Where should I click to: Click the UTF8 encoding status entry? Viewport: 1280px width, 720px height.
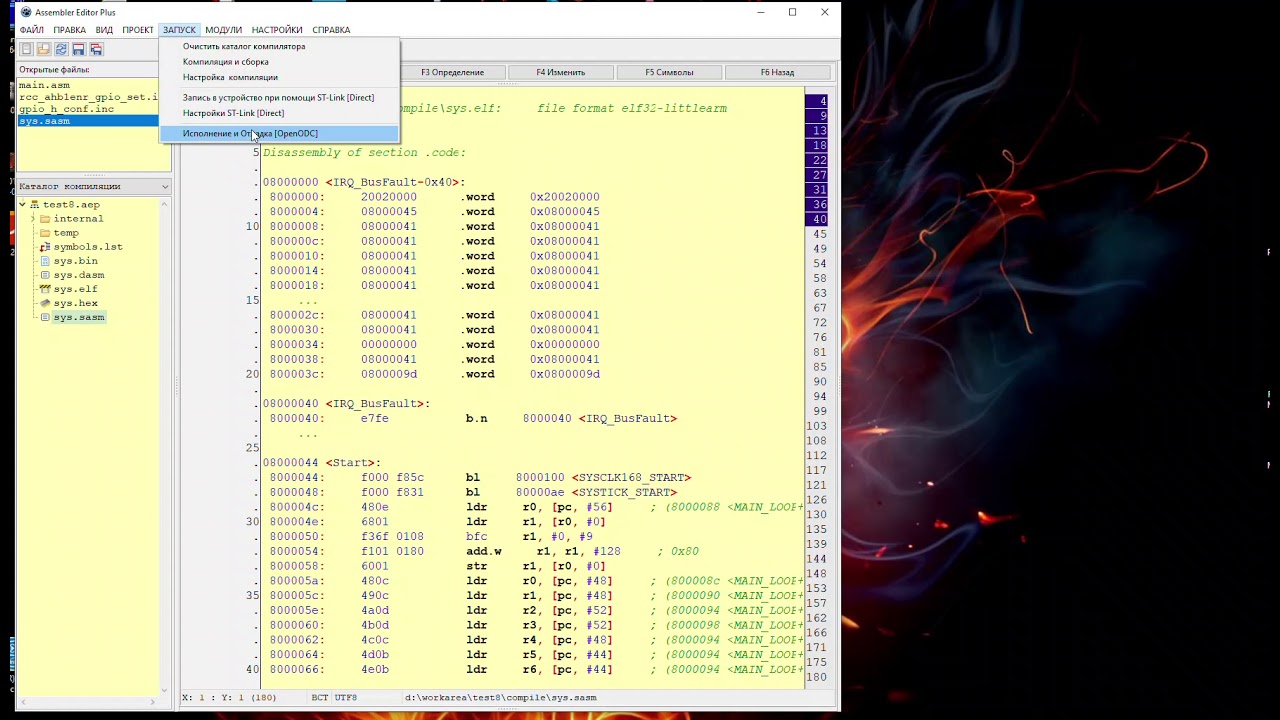(x=345, y=697)
